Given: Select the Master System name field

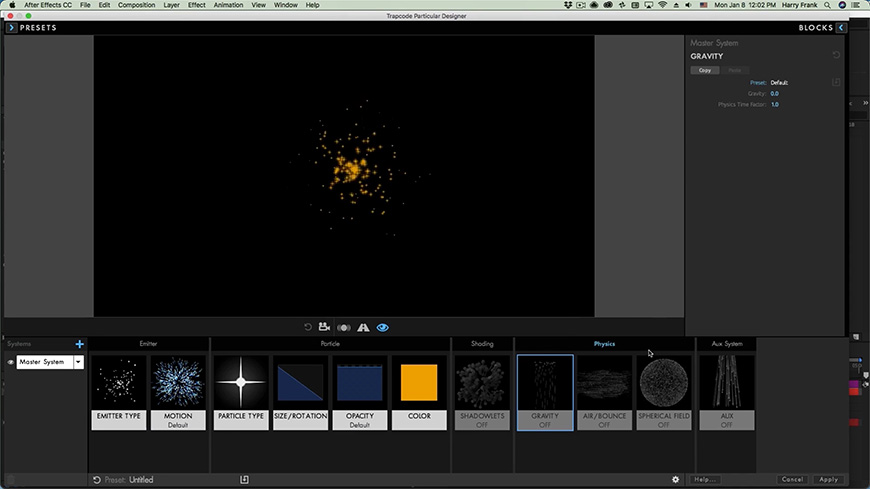Looking at the screenshot, I should coord(44,362).
